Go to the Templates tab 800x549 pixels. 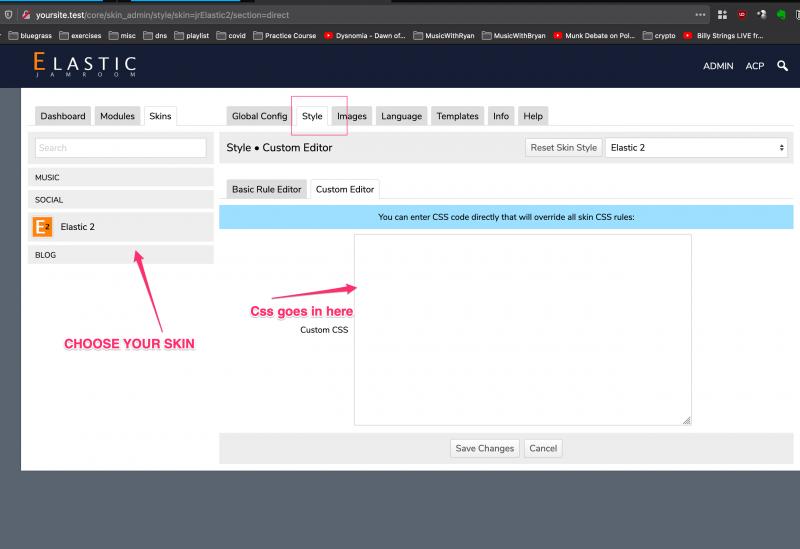(x=457, y=116)
